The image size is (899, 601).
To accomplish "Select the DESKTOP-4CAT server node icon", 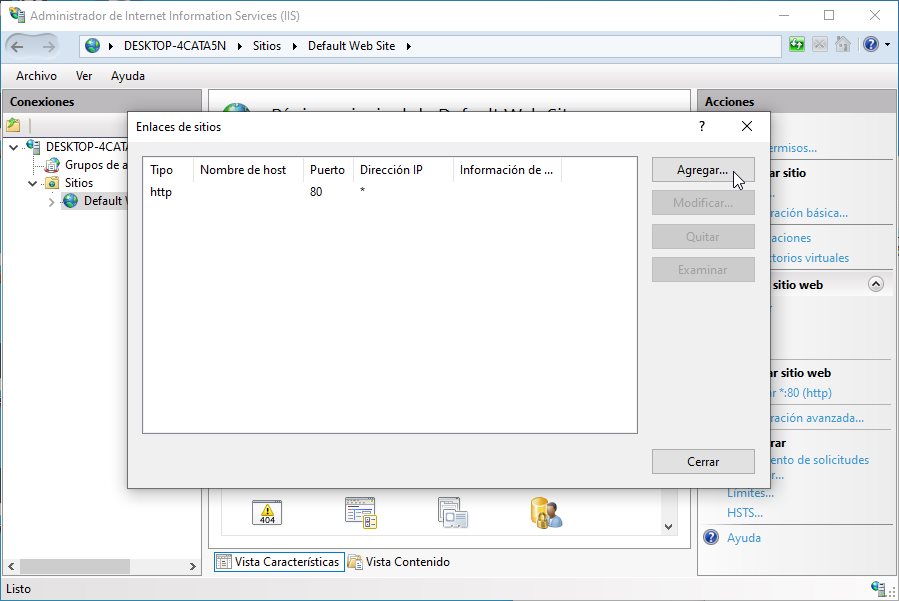I will pos(33,147).
